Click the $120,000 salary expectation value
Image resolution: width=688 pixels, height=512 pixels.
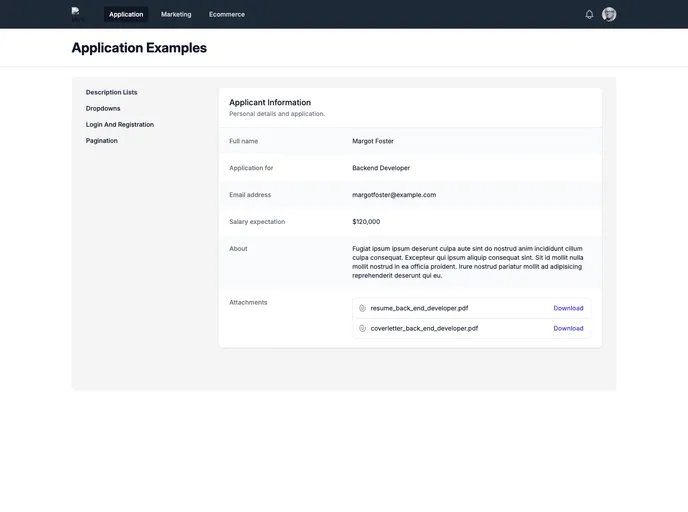pyautogui.click(x=366, y=221)
